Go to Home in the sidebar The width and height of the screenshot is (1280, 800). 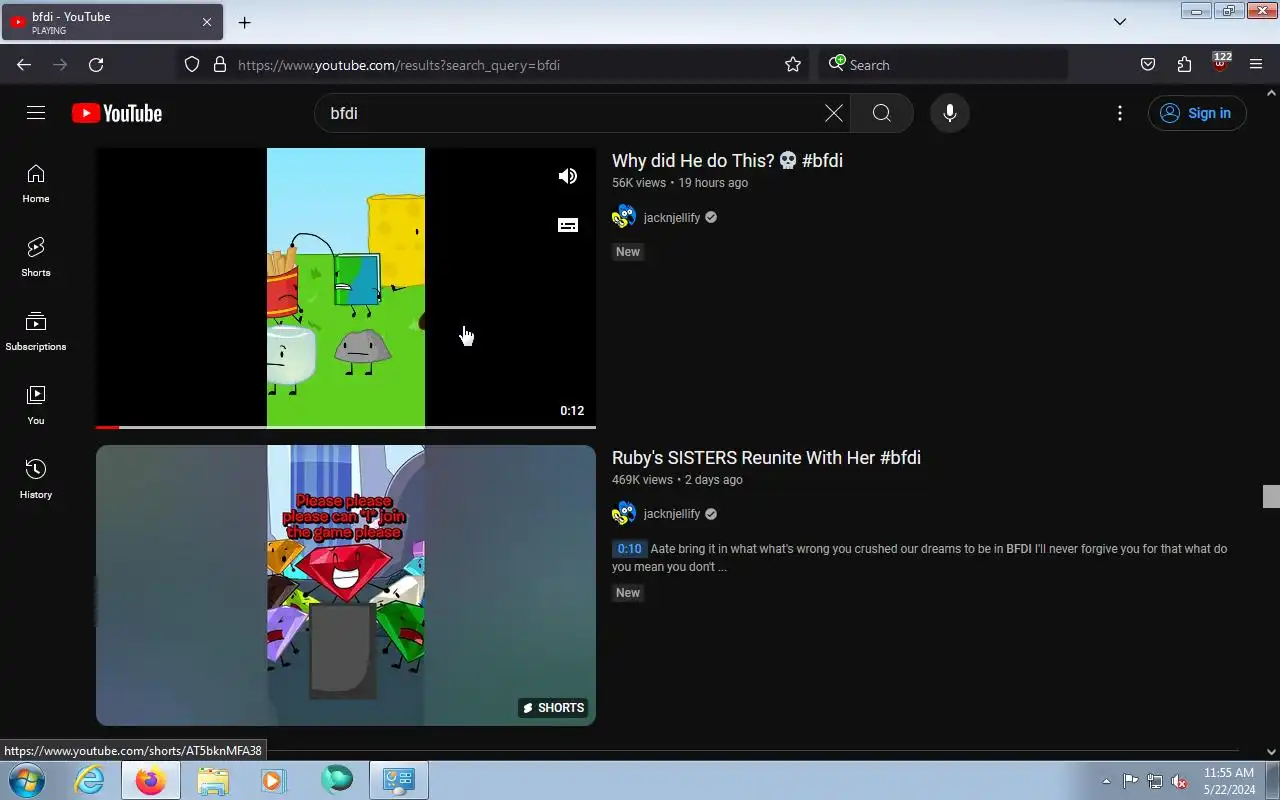coord(36,184)
